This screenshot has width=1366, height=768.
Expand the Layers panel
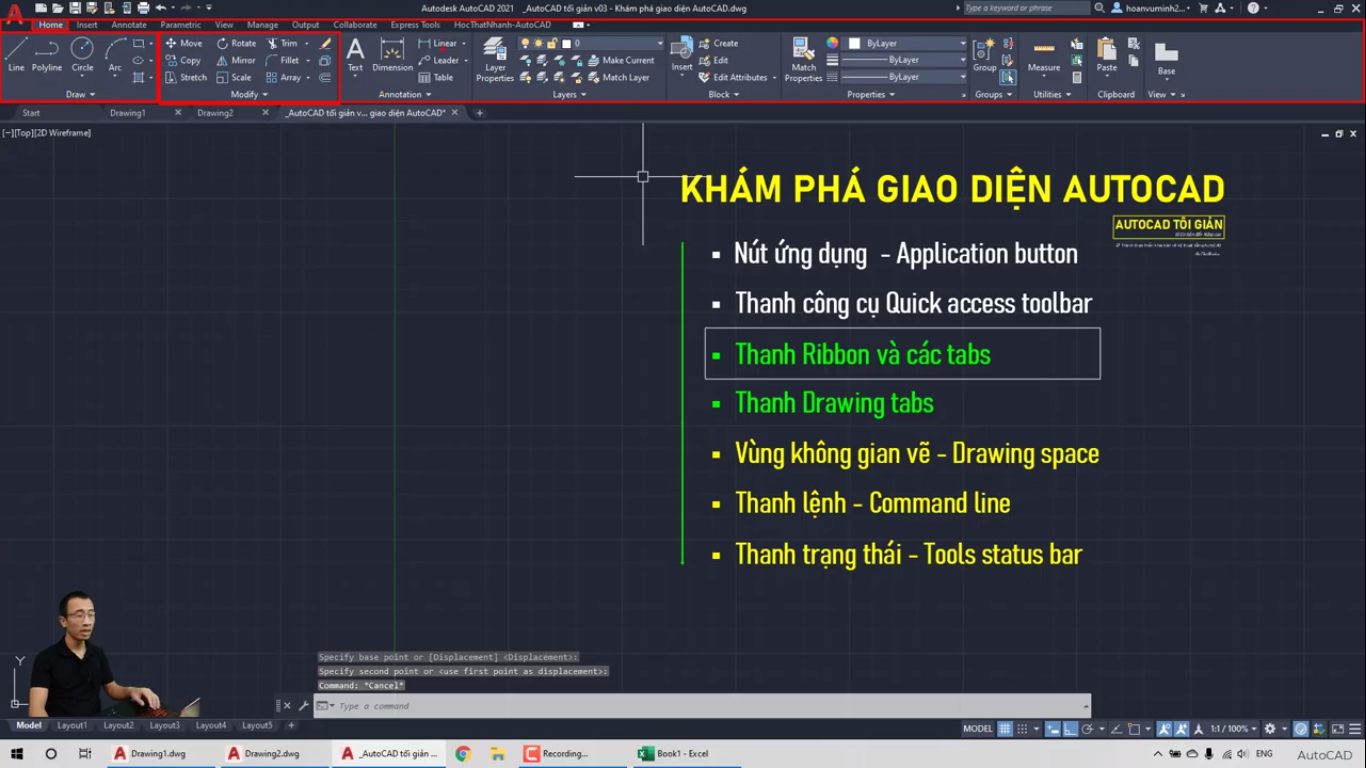569,94
